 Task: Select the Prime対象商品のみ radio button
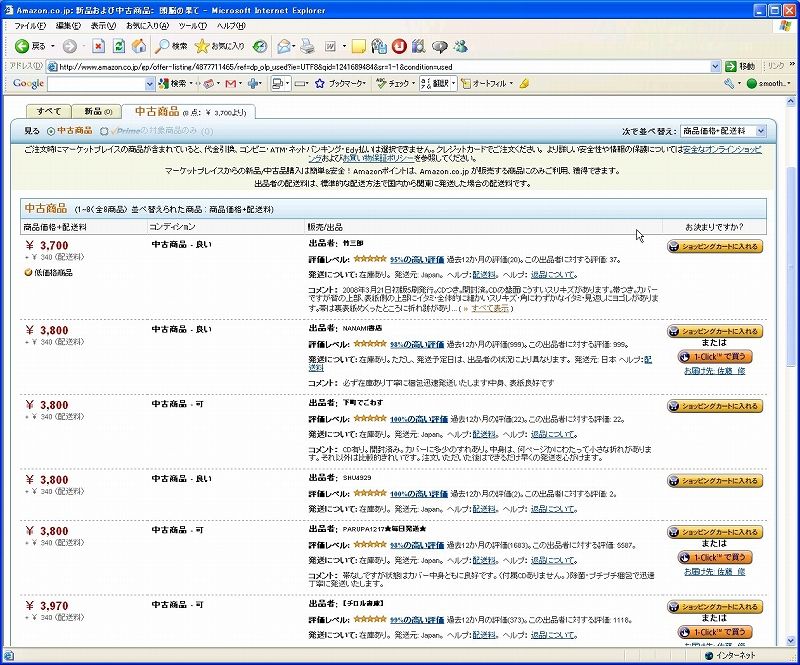(104, 131)
